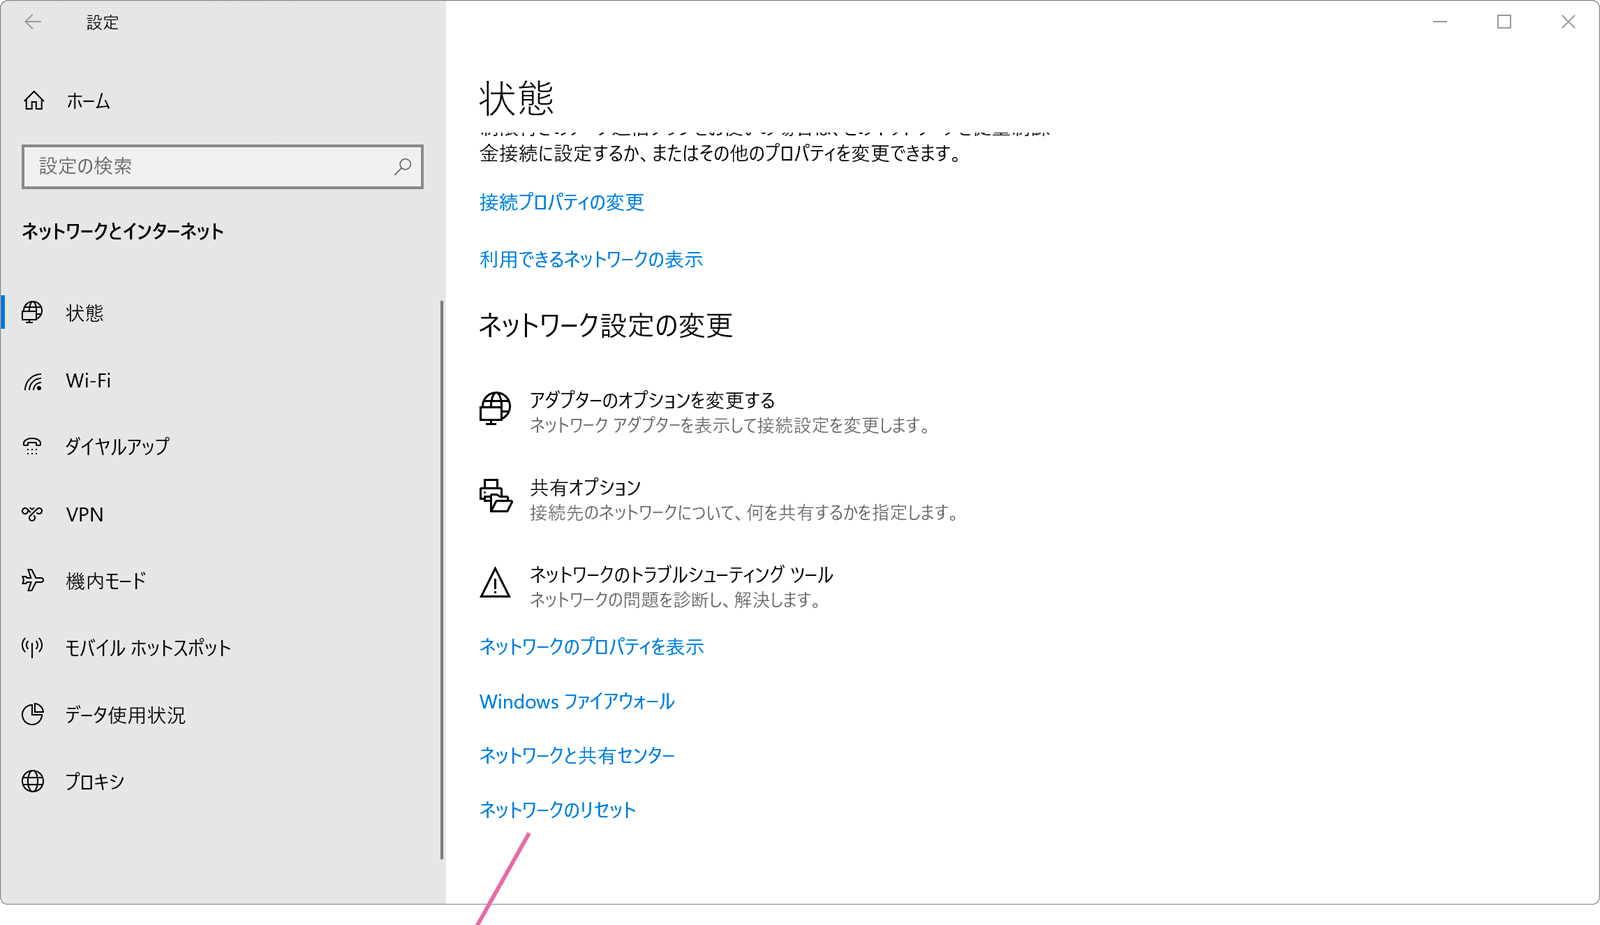This screenshot has height=925, width=1600.
Task: Click the back arrow icon
Action: [33, 22]
